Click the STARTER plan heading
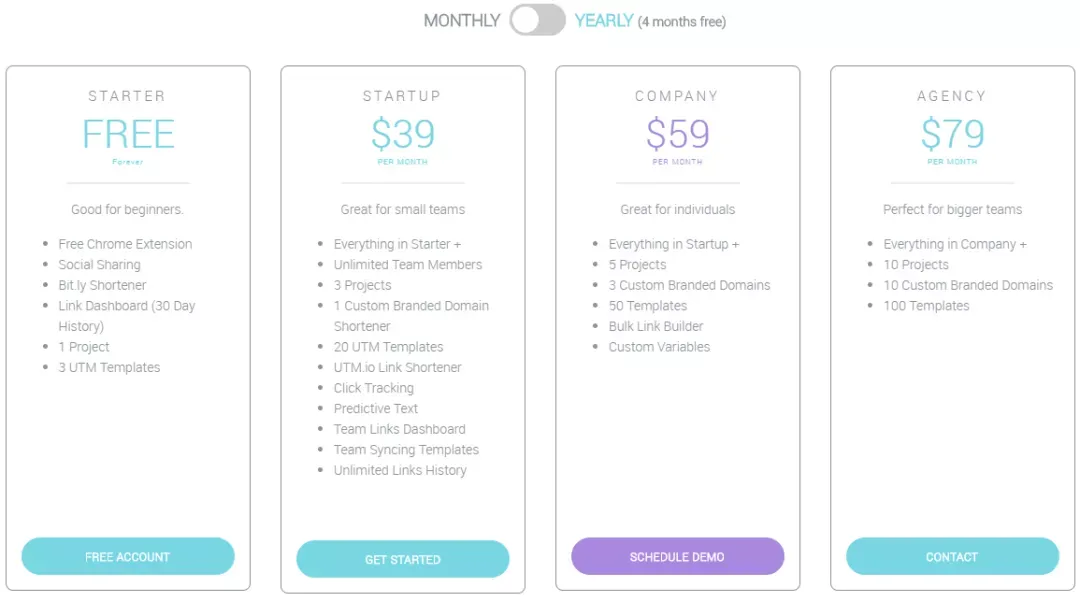This screenshot has height=616, width=1080. 127,96
